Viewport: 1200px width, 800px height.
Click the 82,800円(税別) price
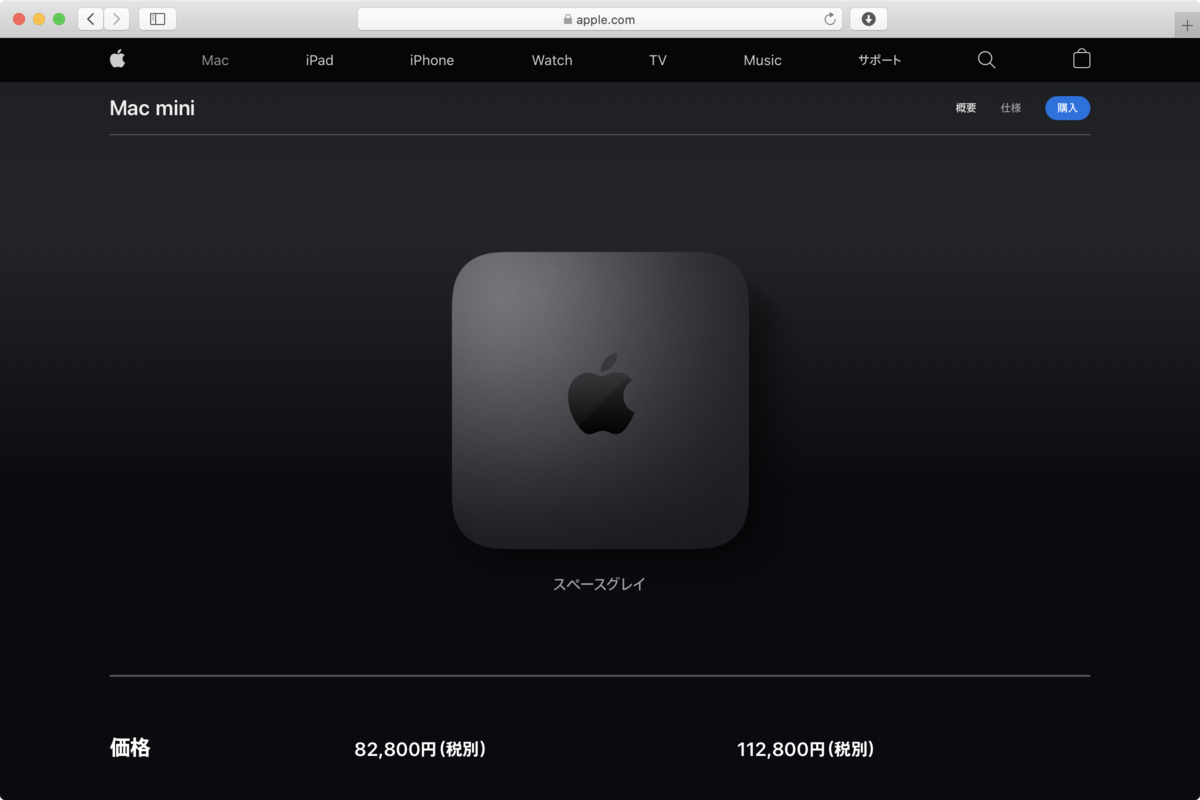(420, 749)
